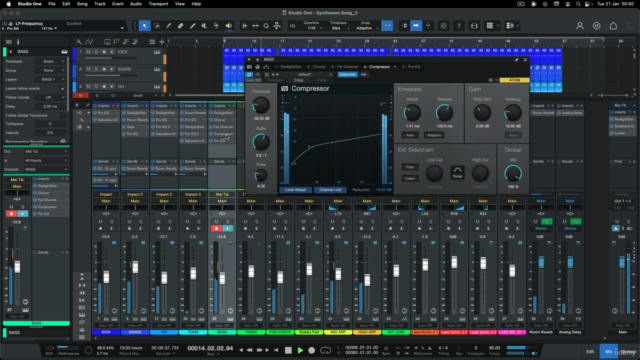The height and width of the screenshot is (360, 640).
Task: Open the Audio menu
Action: click(x=136, y=4)
